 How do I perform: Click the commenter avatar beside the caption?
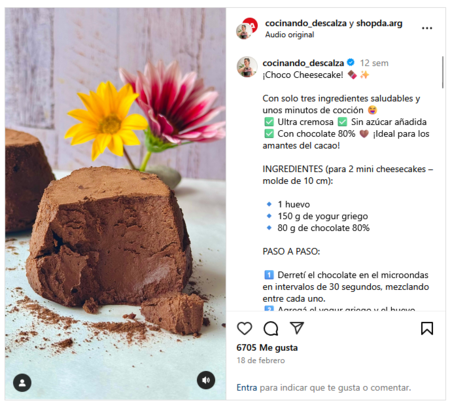[x=247, y=67]
